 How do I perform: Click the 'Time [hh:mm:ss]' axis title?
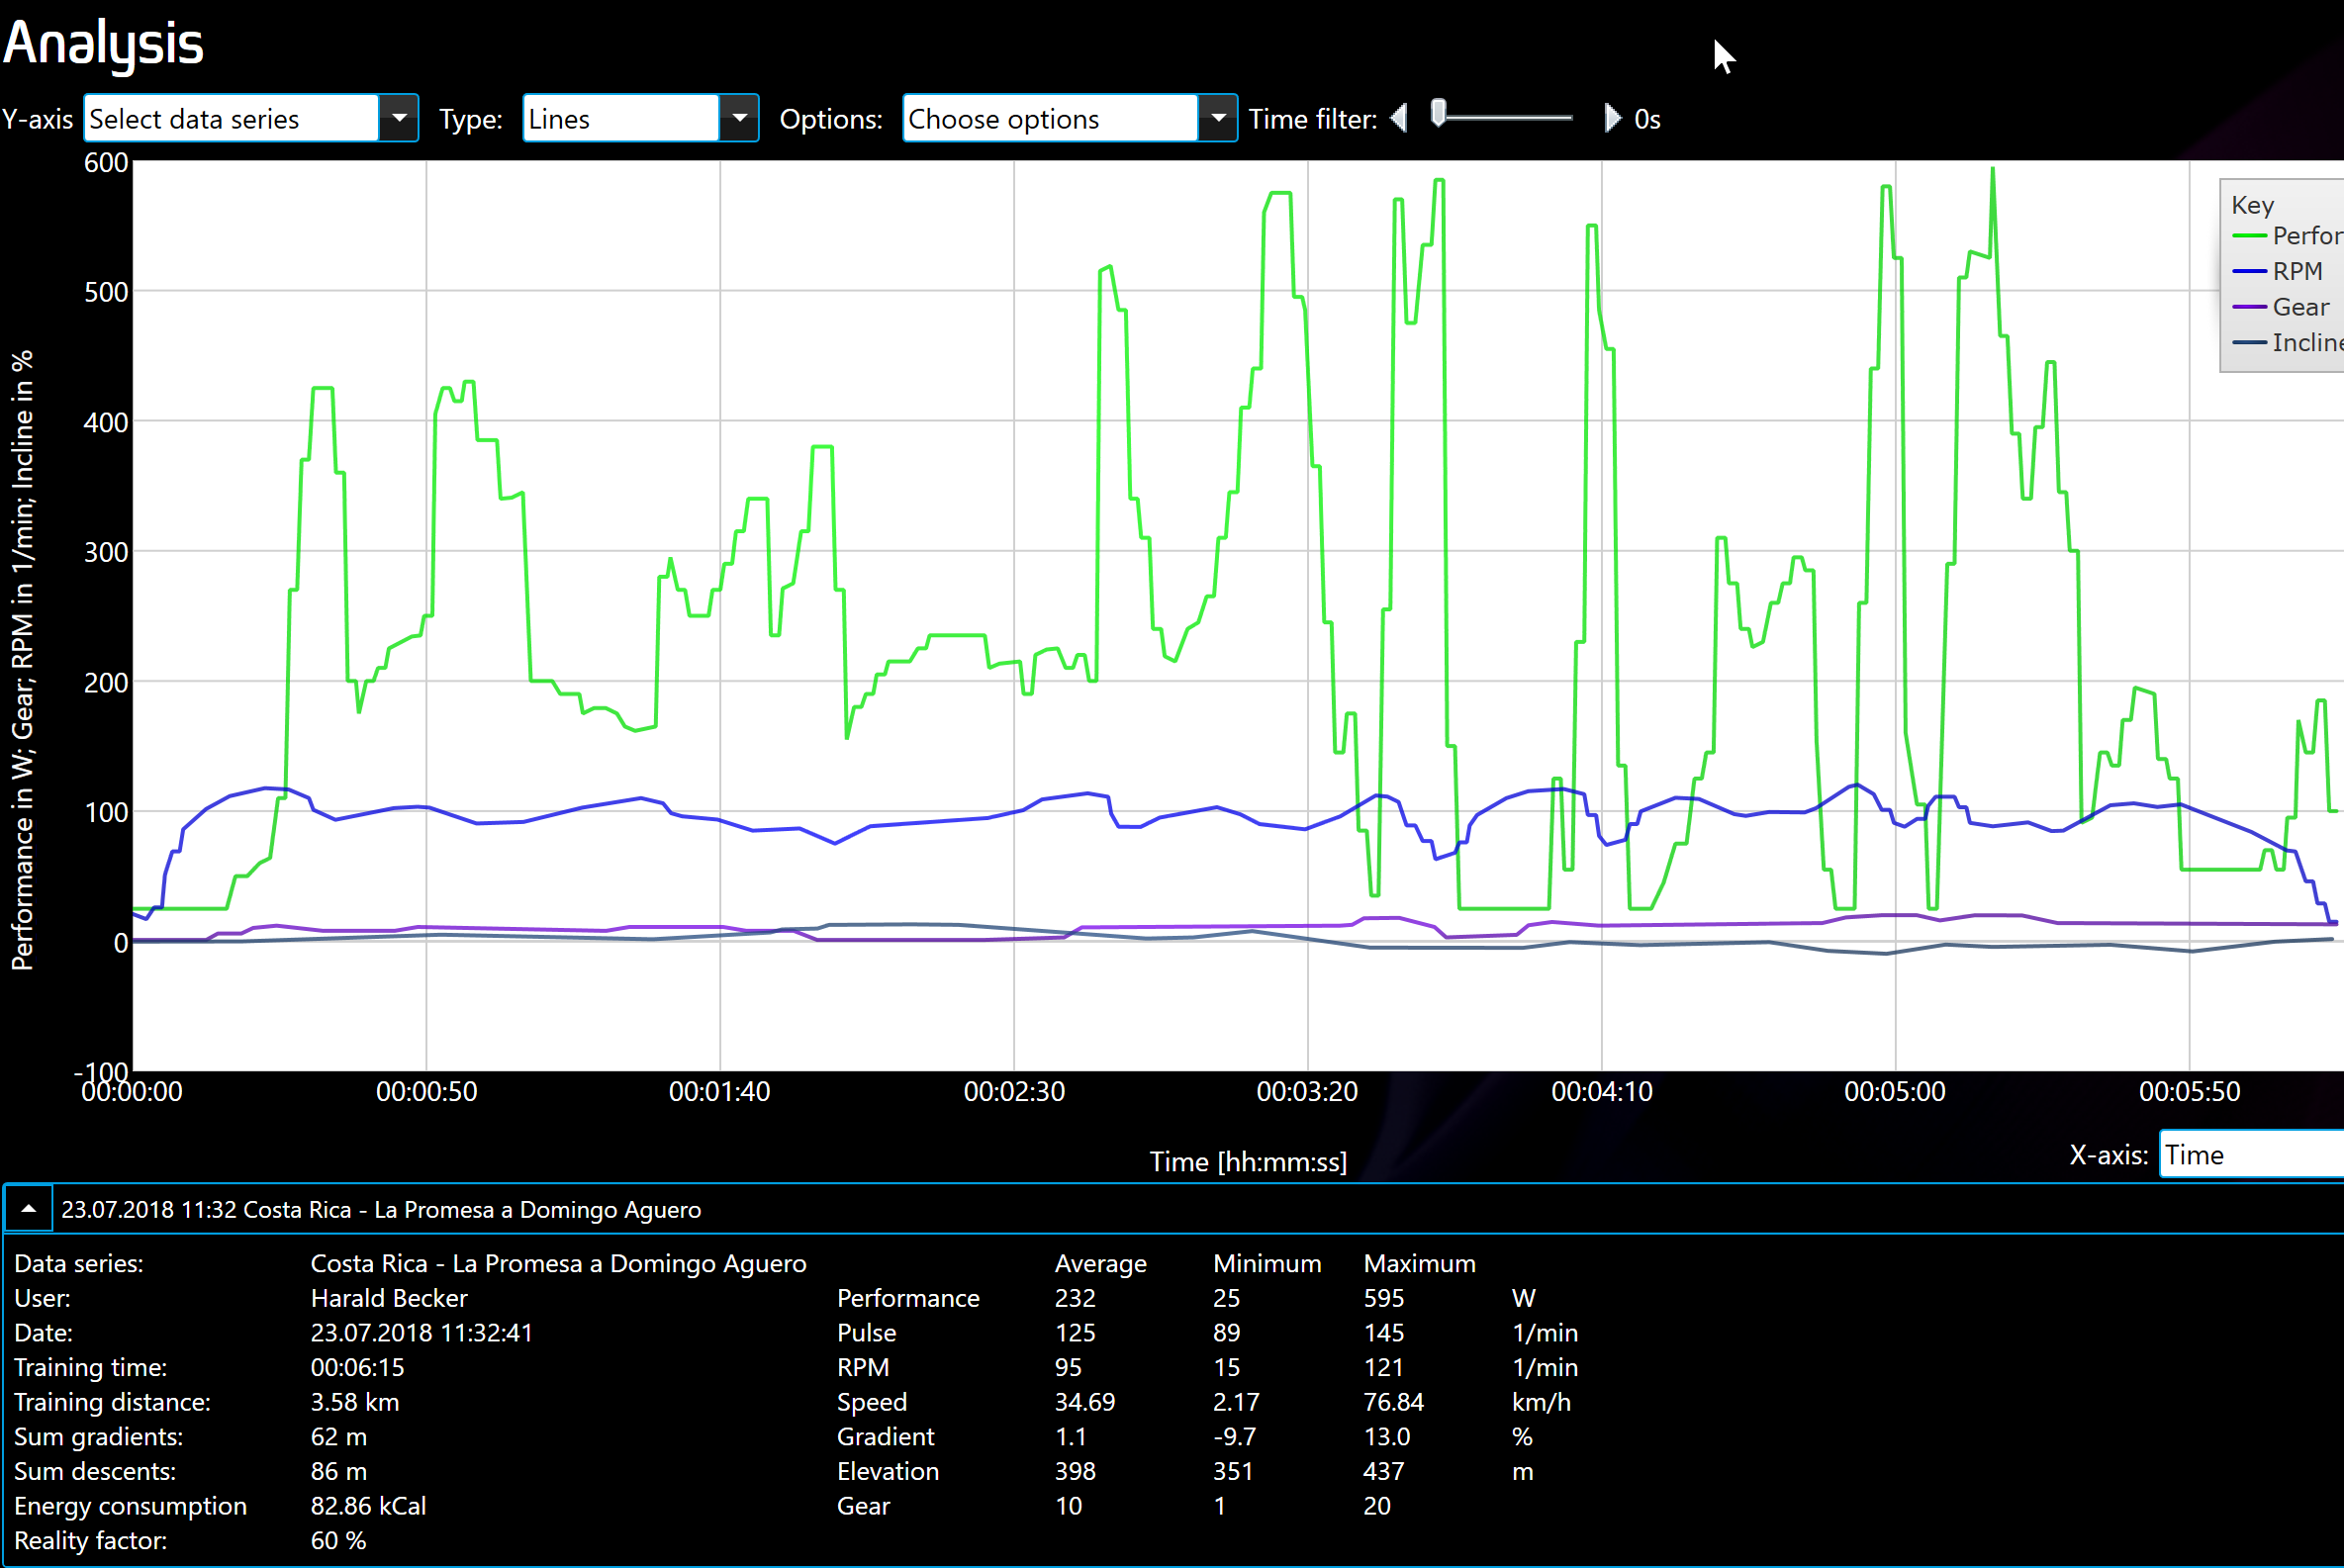tap(1248, 1161)
